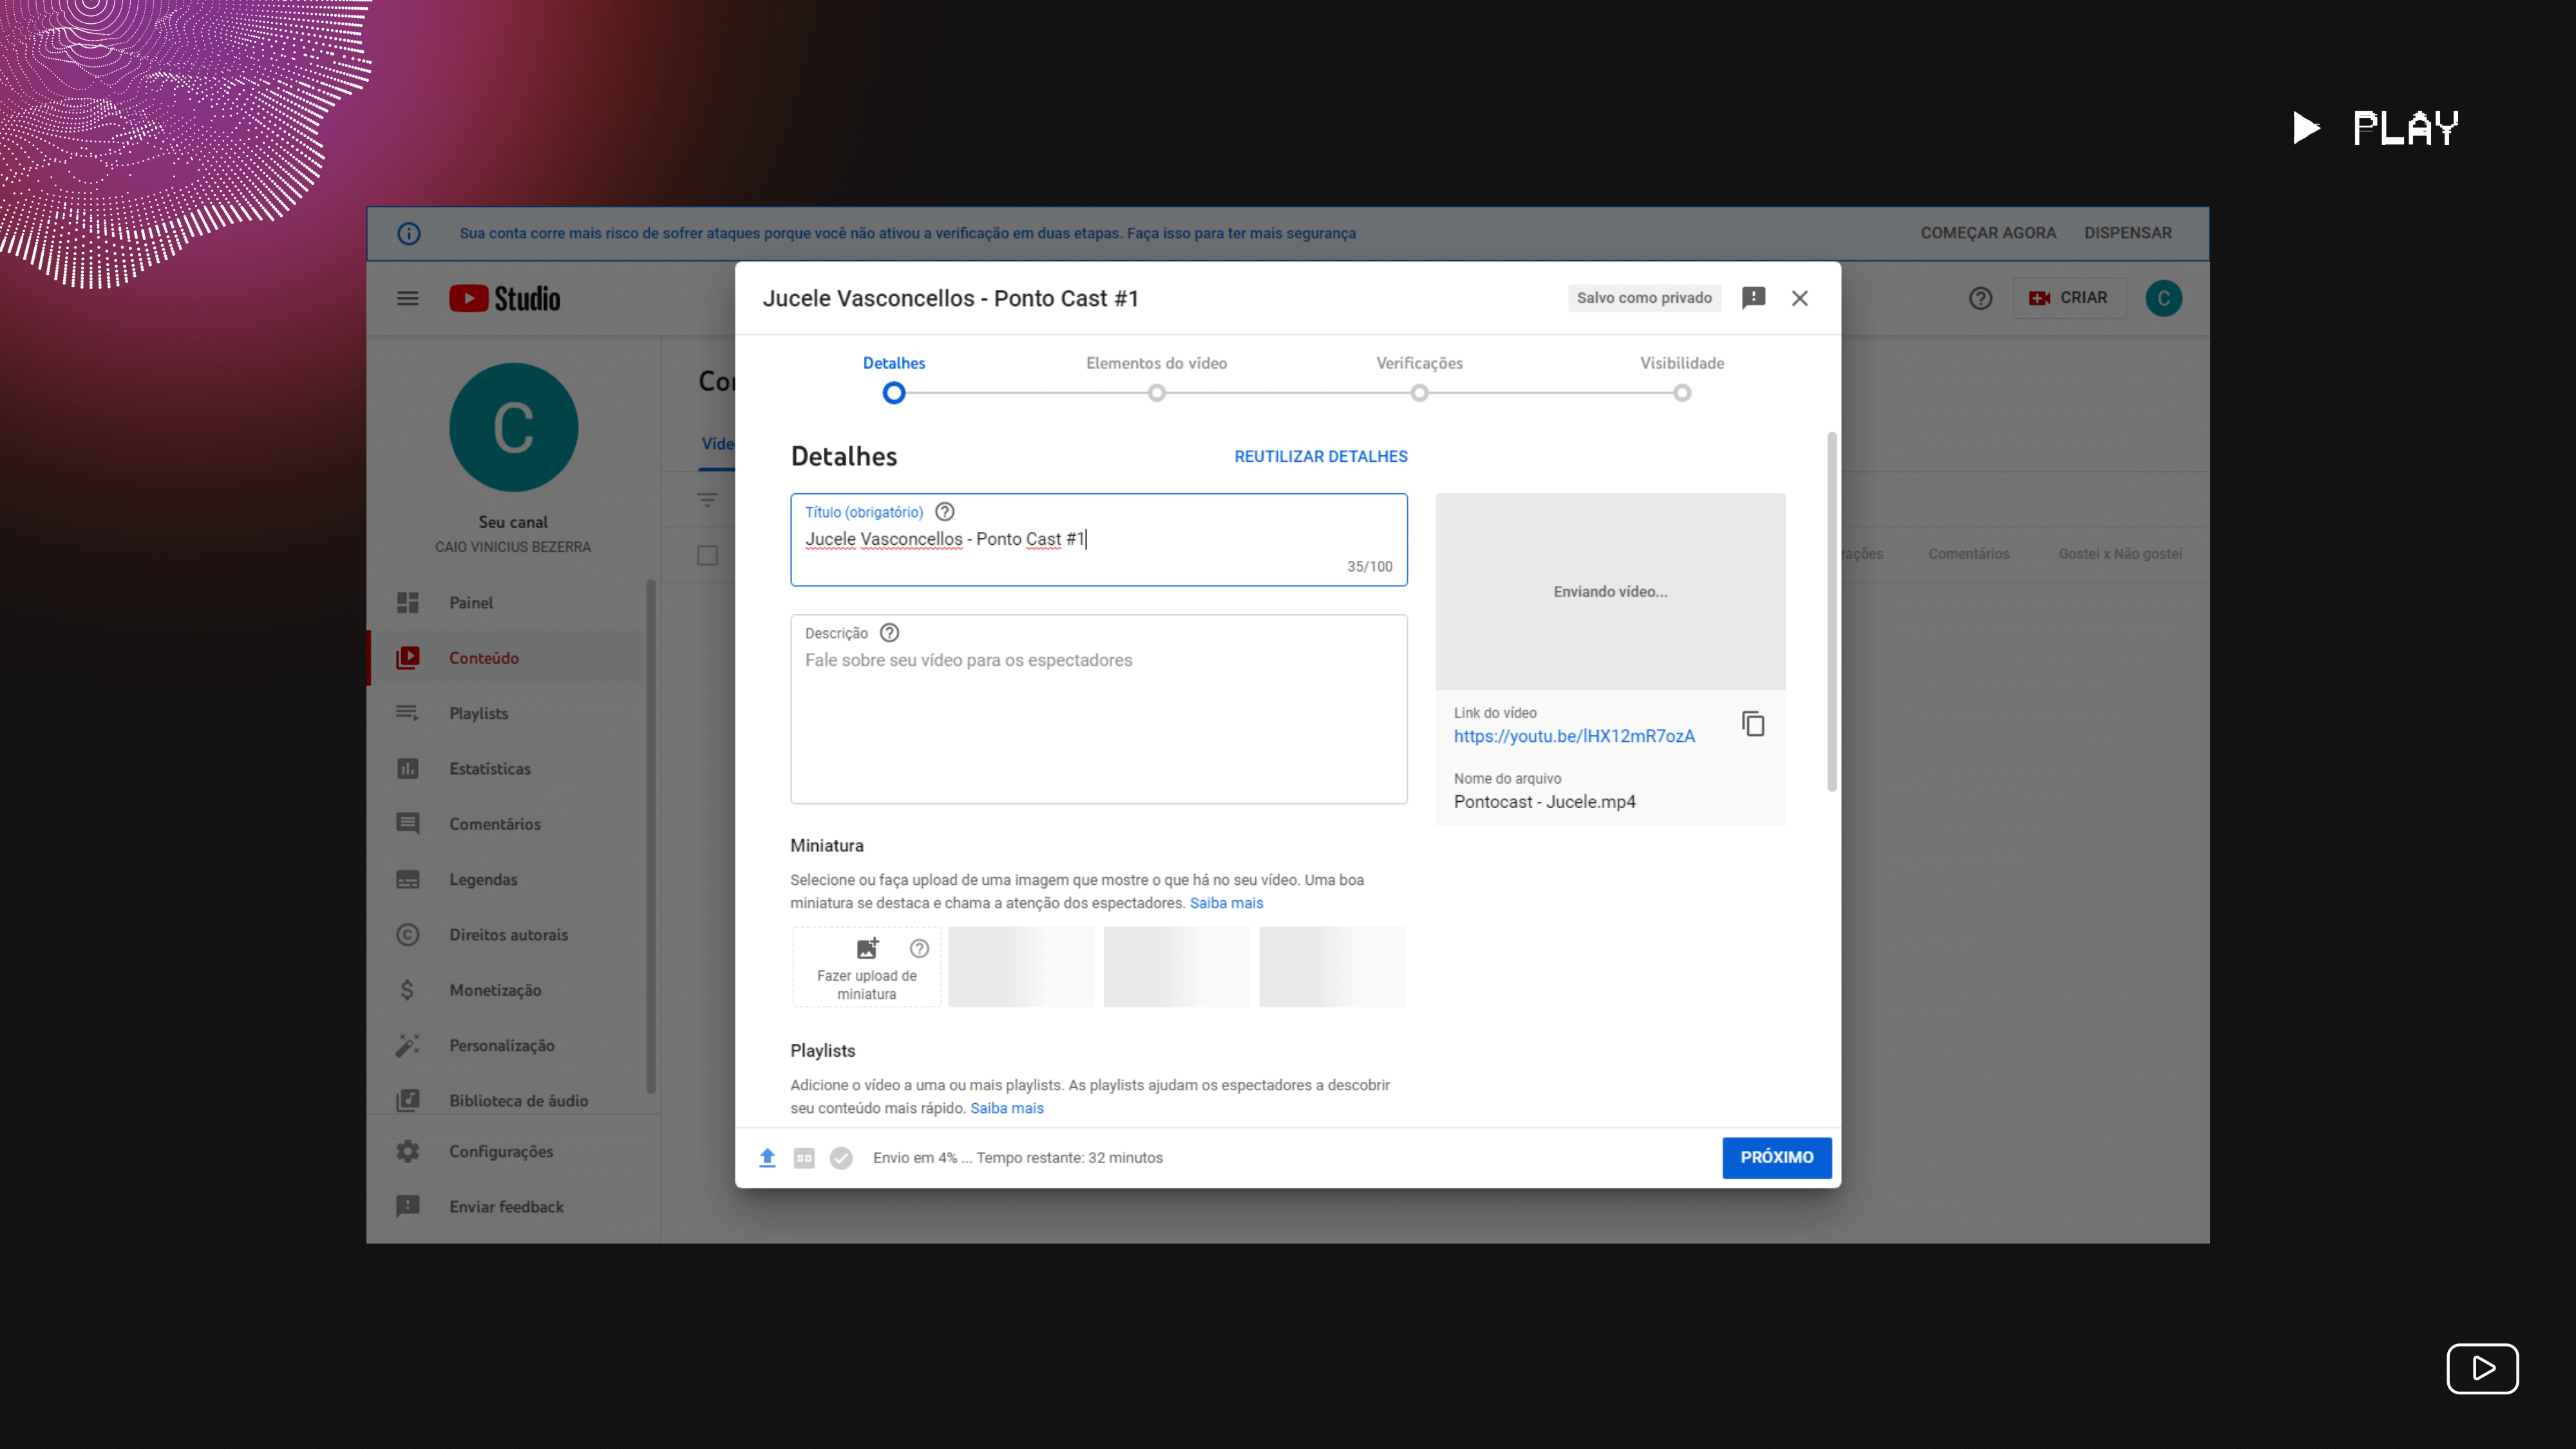This screenshot has width=2576, height=1449.
Task: Click the CRIAR create button
Action: click(2068, 298)
